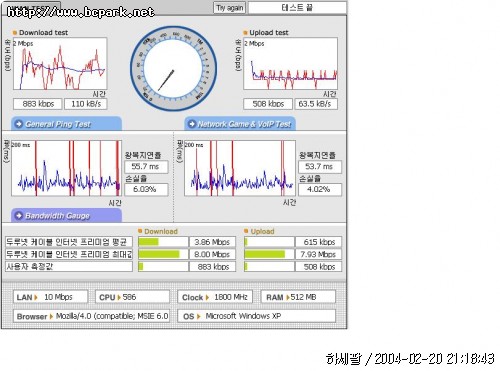Click the 8.00 Mbps download bar
Screen dimensions: 500x371
pyautogui.click(x=163, y=254)
